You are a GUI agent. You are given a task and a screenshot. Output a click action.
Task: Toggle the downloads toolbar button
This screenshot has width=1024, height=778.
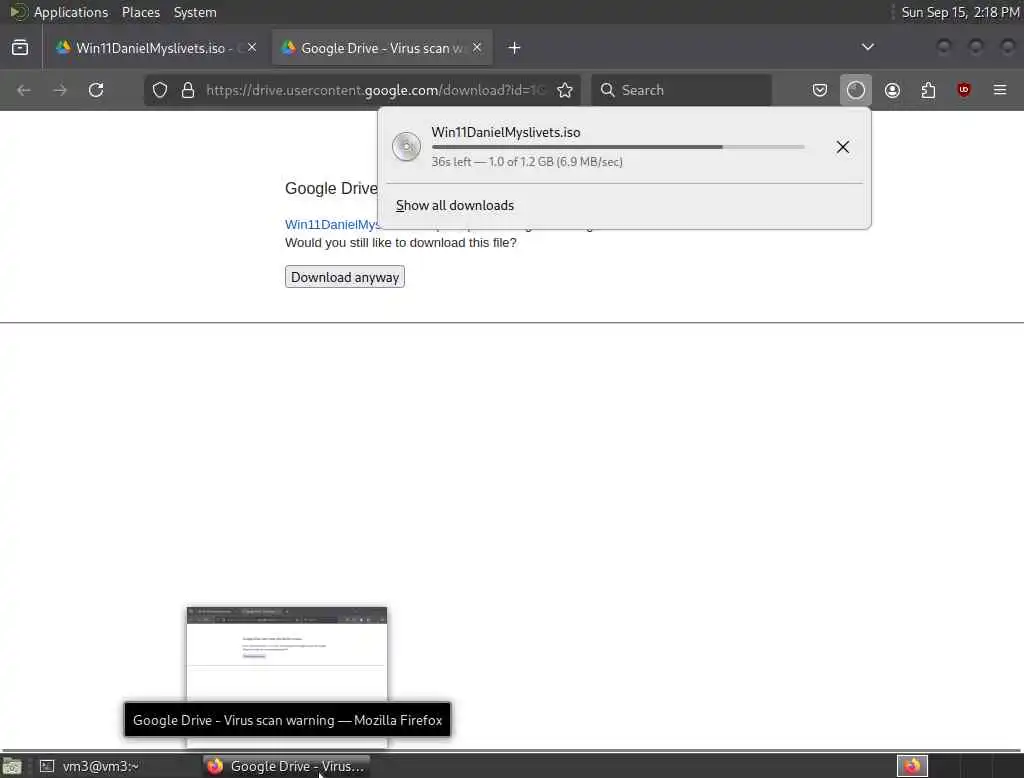(x=856, y=90)
